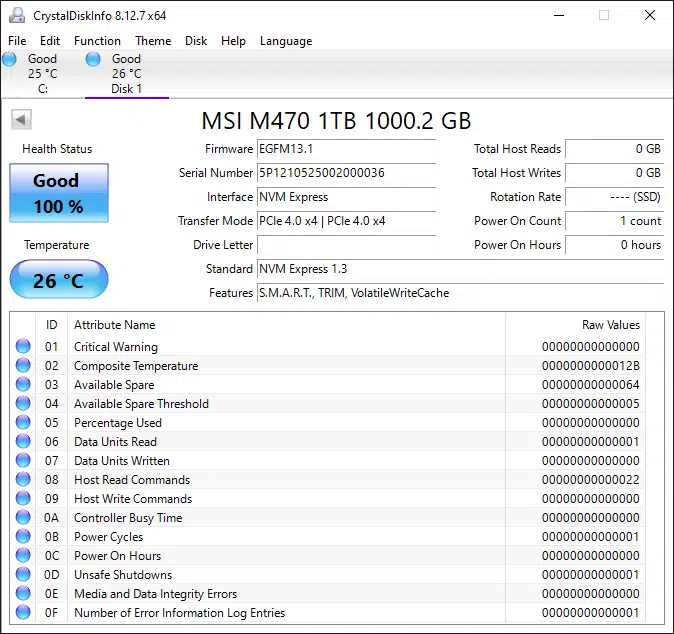Click the Interface field NVM Express
Viewport: 674px width, 634px height.
[x=346, y=197]
